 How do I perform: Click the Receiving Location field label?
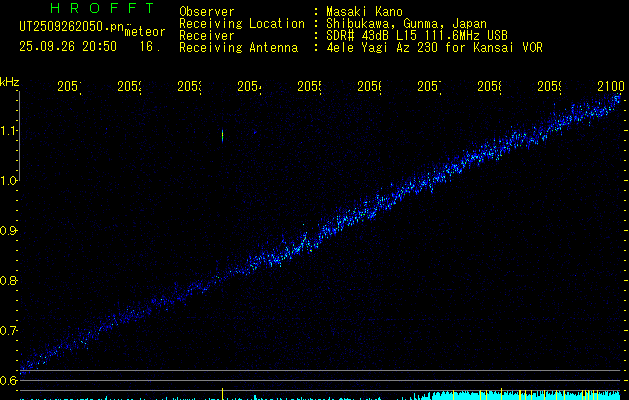click(241, 23)
